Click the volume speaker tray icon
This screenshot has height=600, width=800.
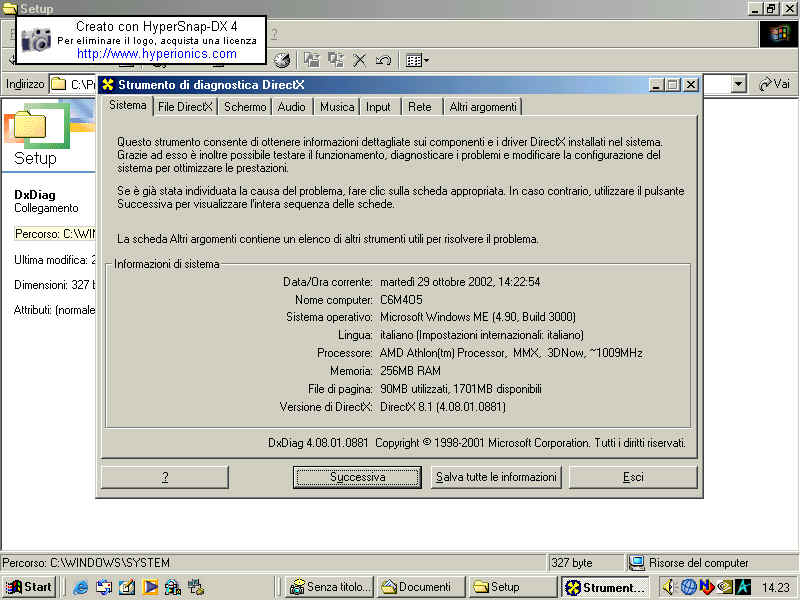(x=668, y=587)
